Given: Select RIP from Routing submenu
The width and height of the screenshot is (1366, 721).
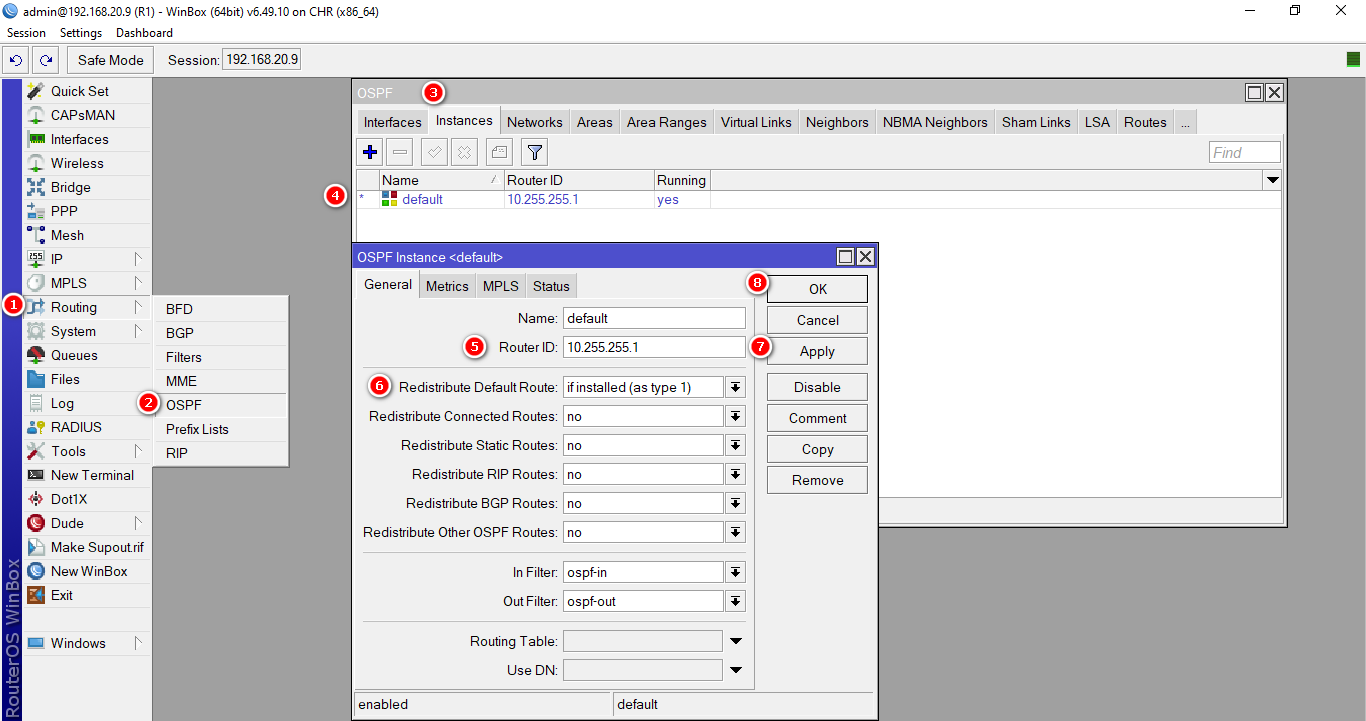Looking at the screenshot, I should pyautogui.click(x=221, y=453).
